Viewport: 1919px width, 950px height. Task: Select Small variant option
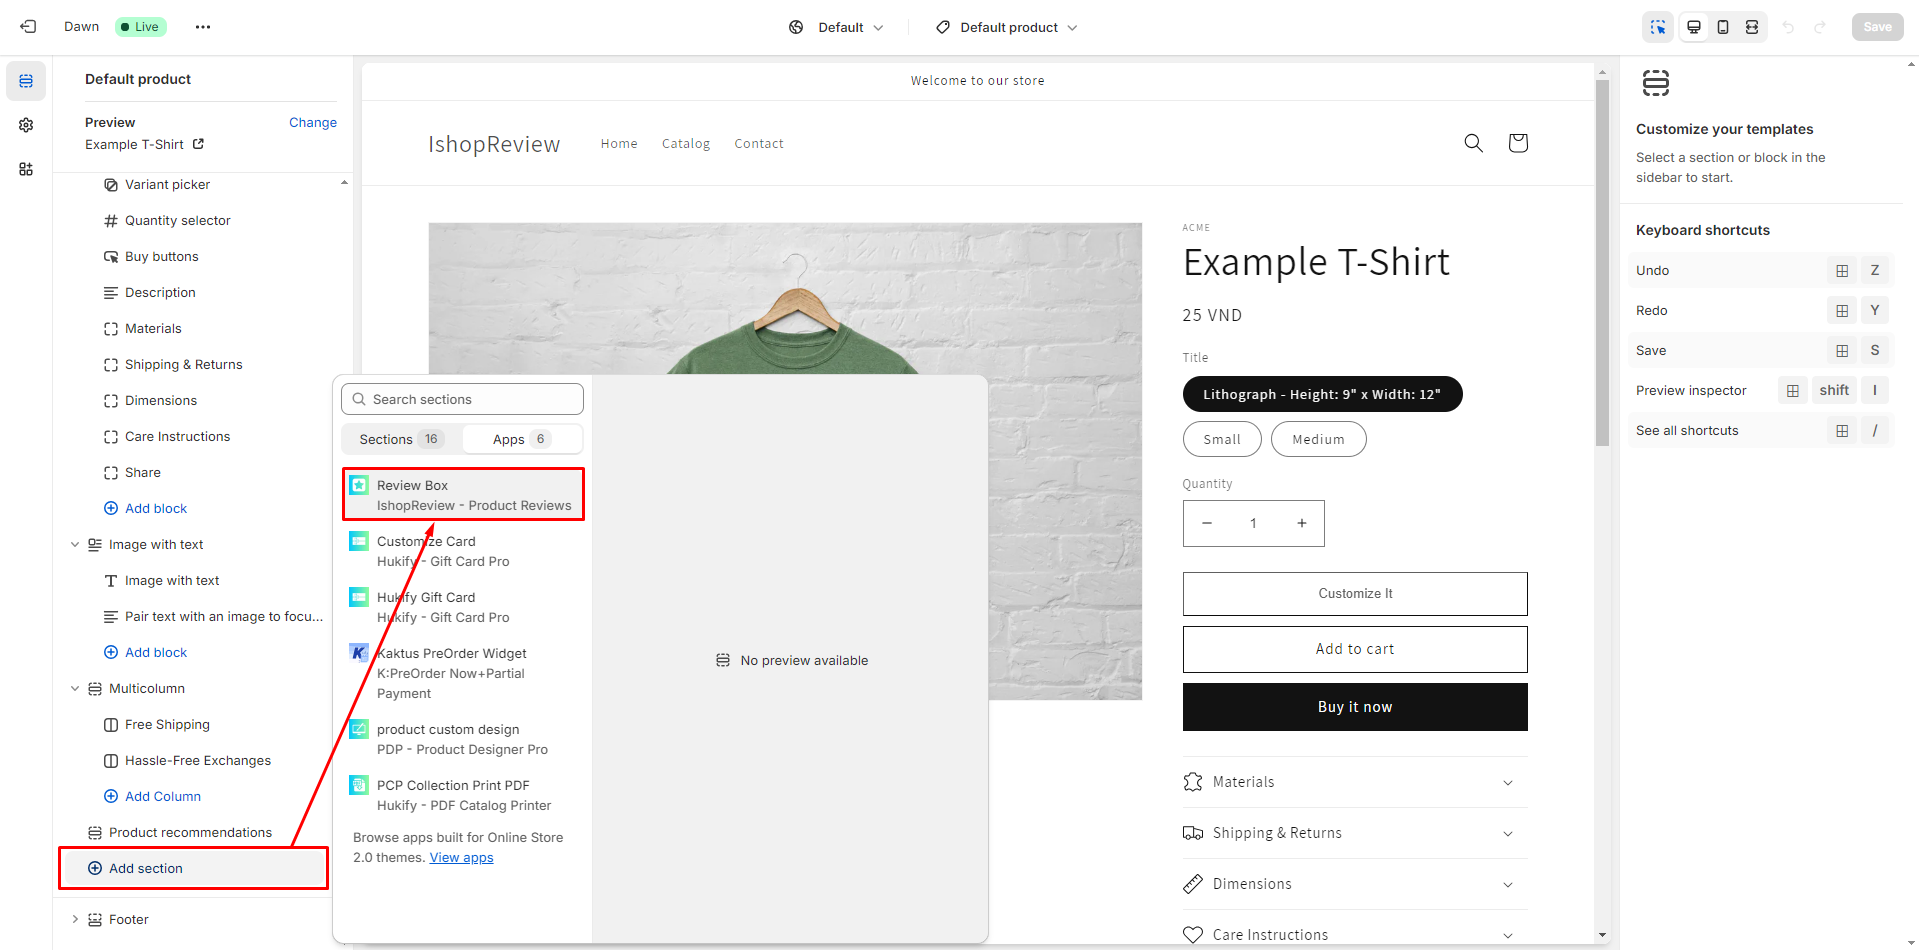click(x=1222, y=439)
